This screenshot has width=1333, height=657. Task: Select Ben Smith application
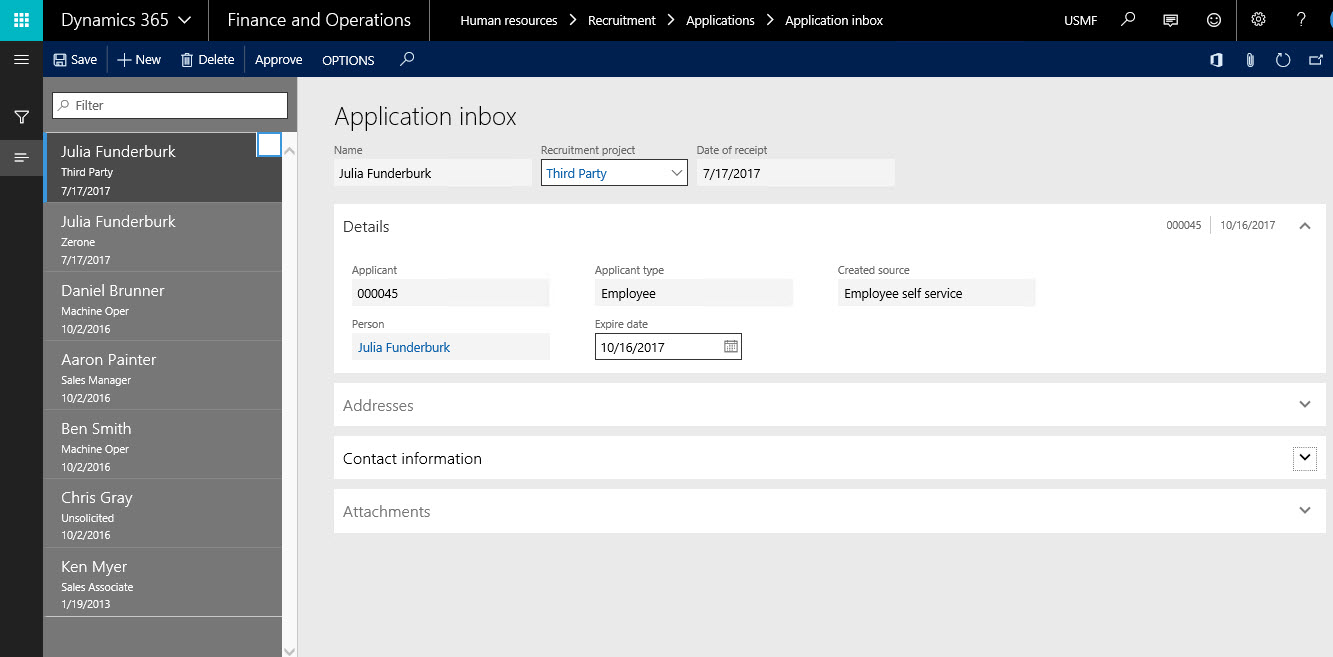(163, 445)
